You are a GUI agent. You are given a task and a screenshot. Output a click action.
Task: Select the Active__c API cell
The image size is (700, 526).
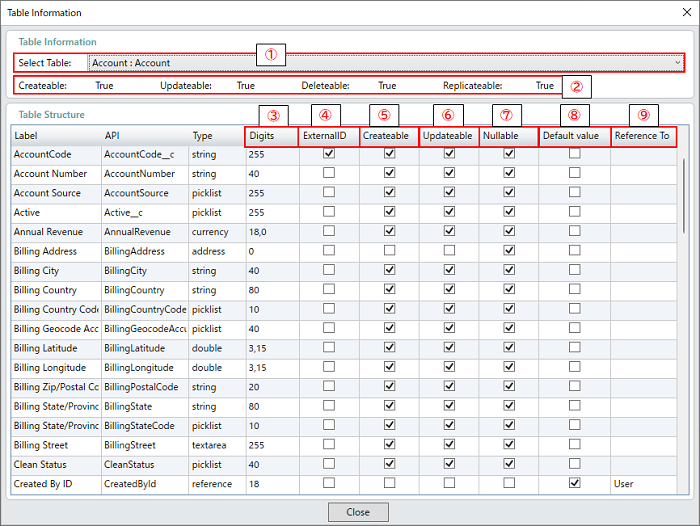point(145,213)
